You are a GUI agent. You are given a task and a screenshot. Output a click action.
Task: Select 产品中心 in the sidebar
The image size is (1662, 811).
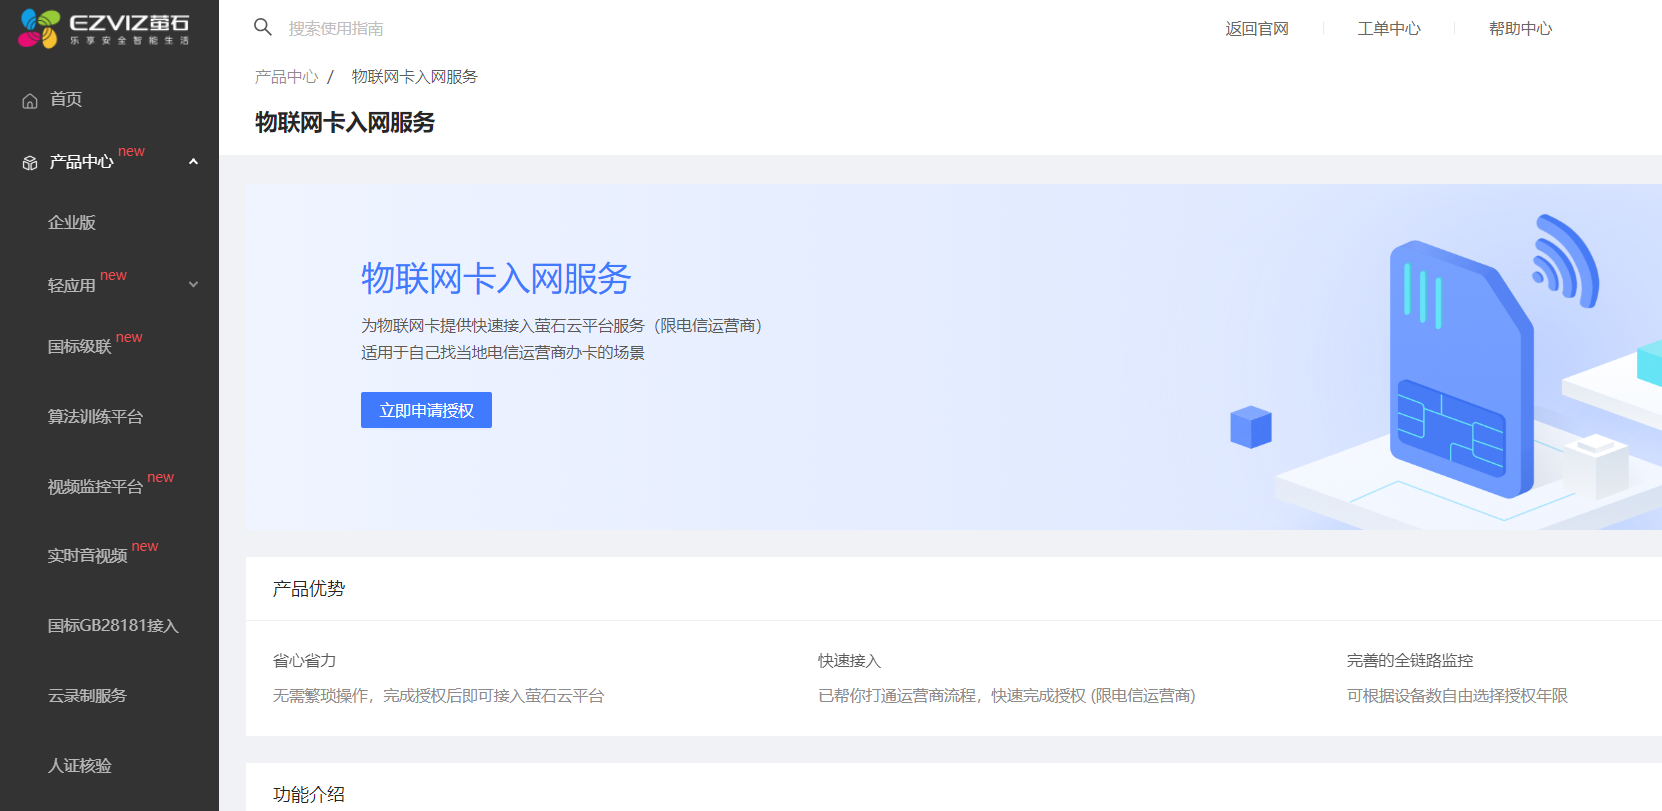click(81, 162)
